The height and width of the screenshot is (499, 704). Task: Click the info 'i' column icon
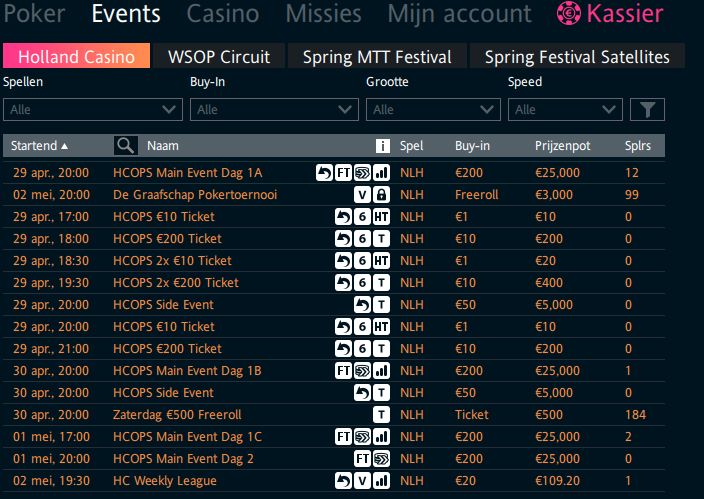(x=383, y=146)
